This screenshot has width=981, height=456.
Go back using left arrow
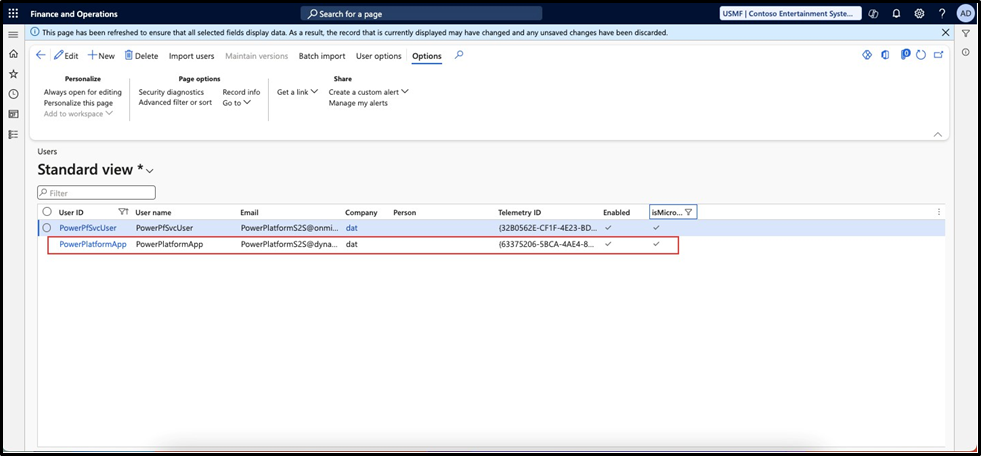(41, 55)
